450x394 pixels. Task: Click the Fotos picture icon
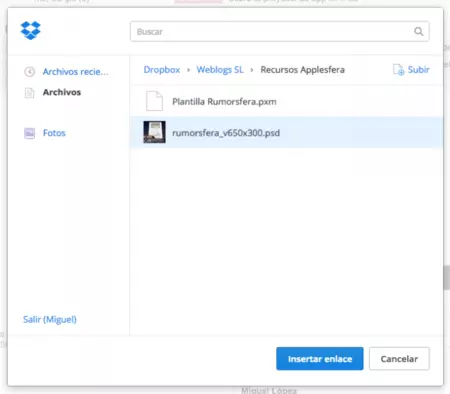pyautogui.click(x=29, y=133)
